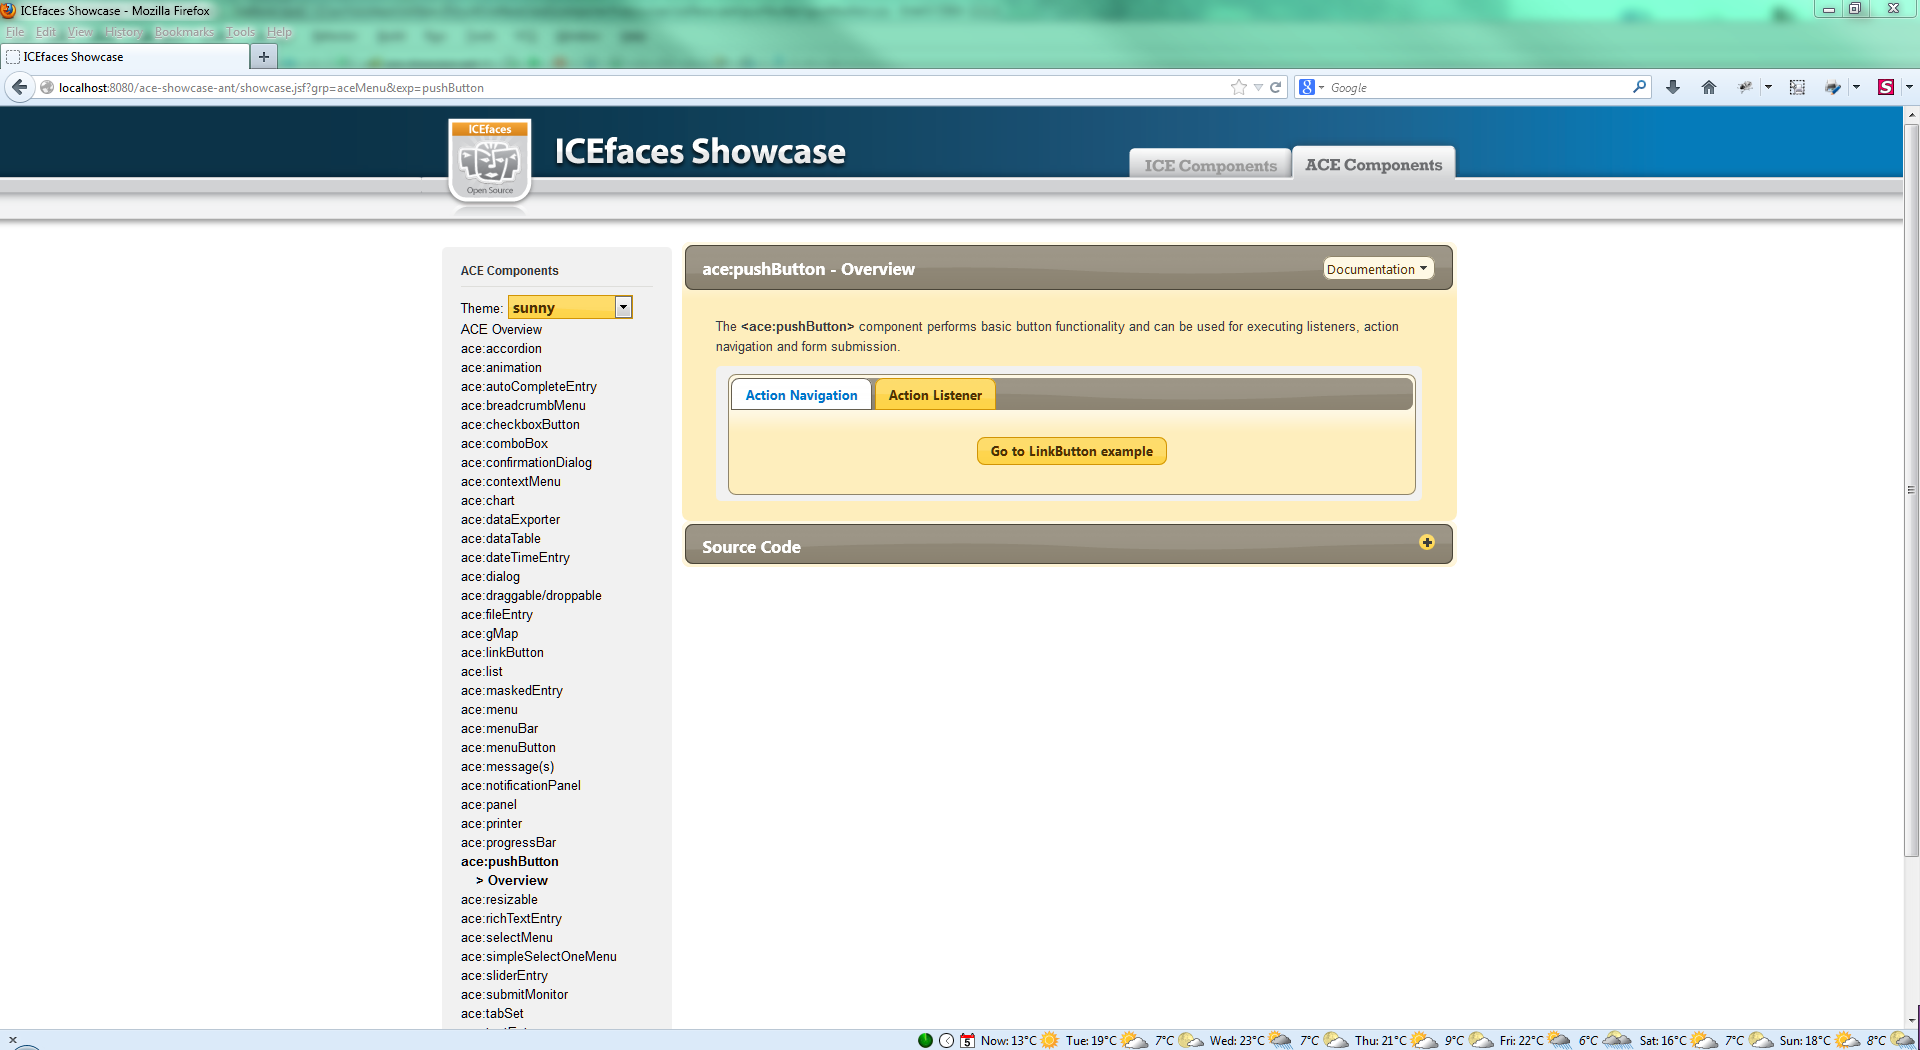The height and width of the screenshot is (1050, 1920).
Task: Open the ace:dateTimeEntry link
Action: [x=515, y=557]
